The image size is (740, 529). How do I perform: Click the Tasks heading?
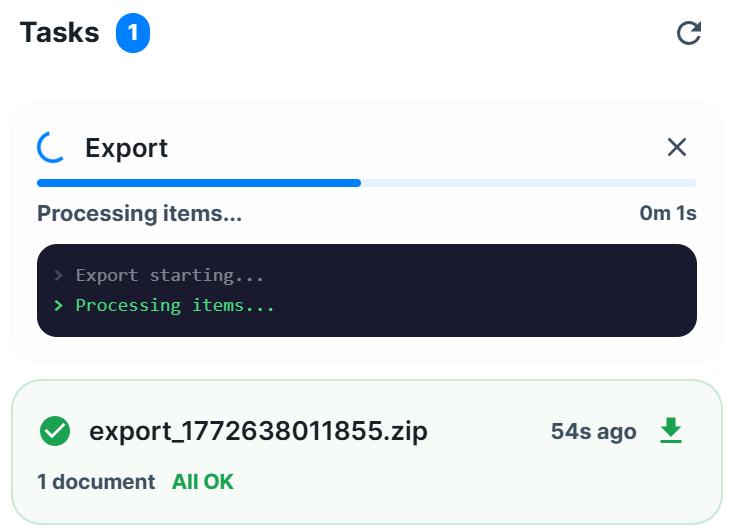(x=59, y=33)
